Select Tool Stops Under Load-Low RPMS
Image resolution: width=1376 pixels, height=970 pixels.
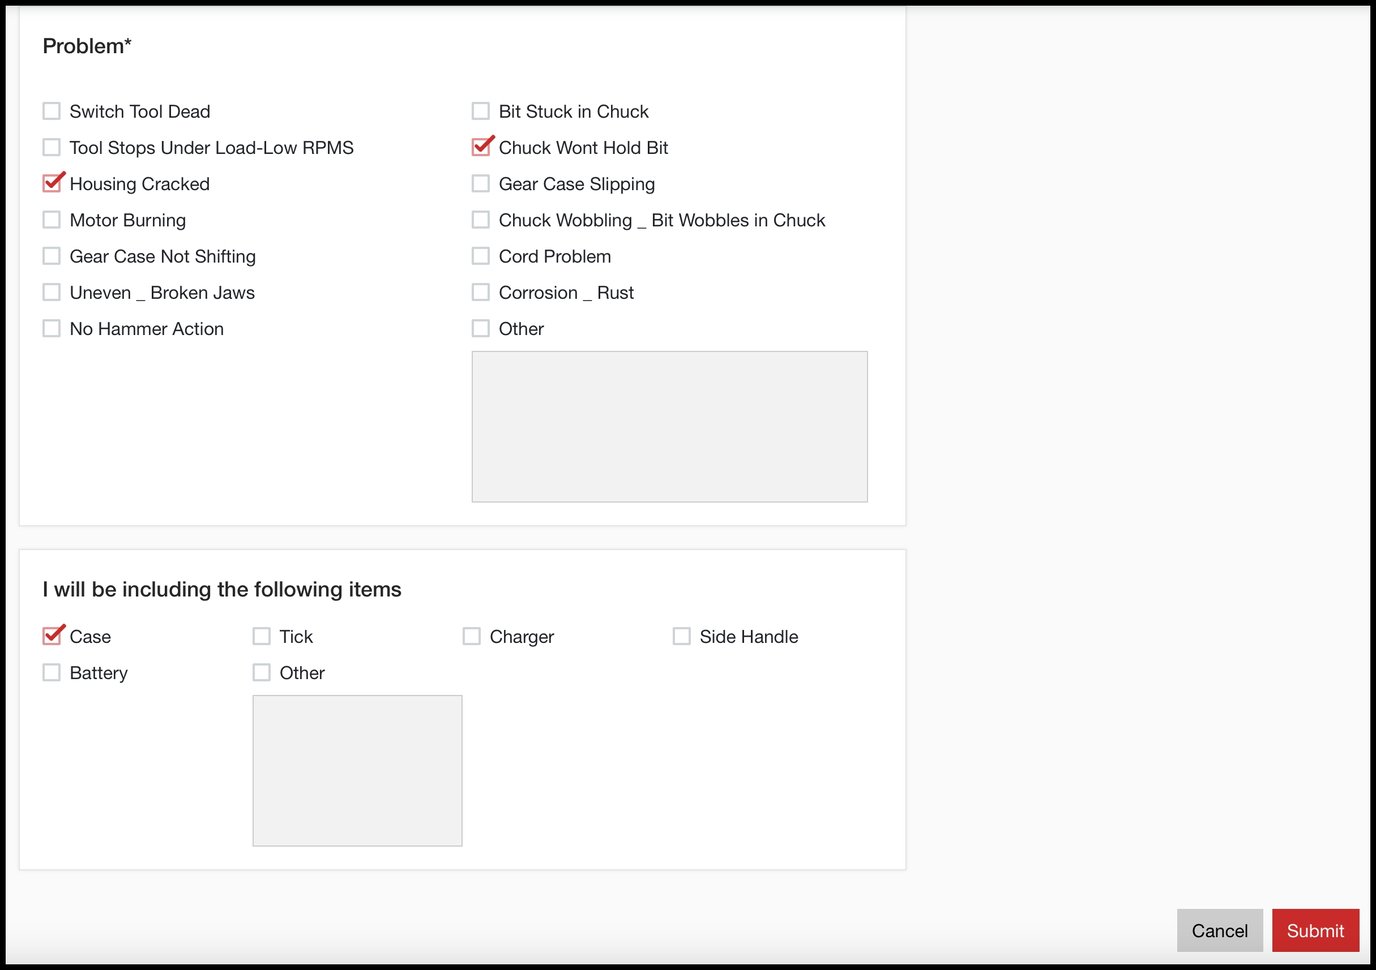51,147
